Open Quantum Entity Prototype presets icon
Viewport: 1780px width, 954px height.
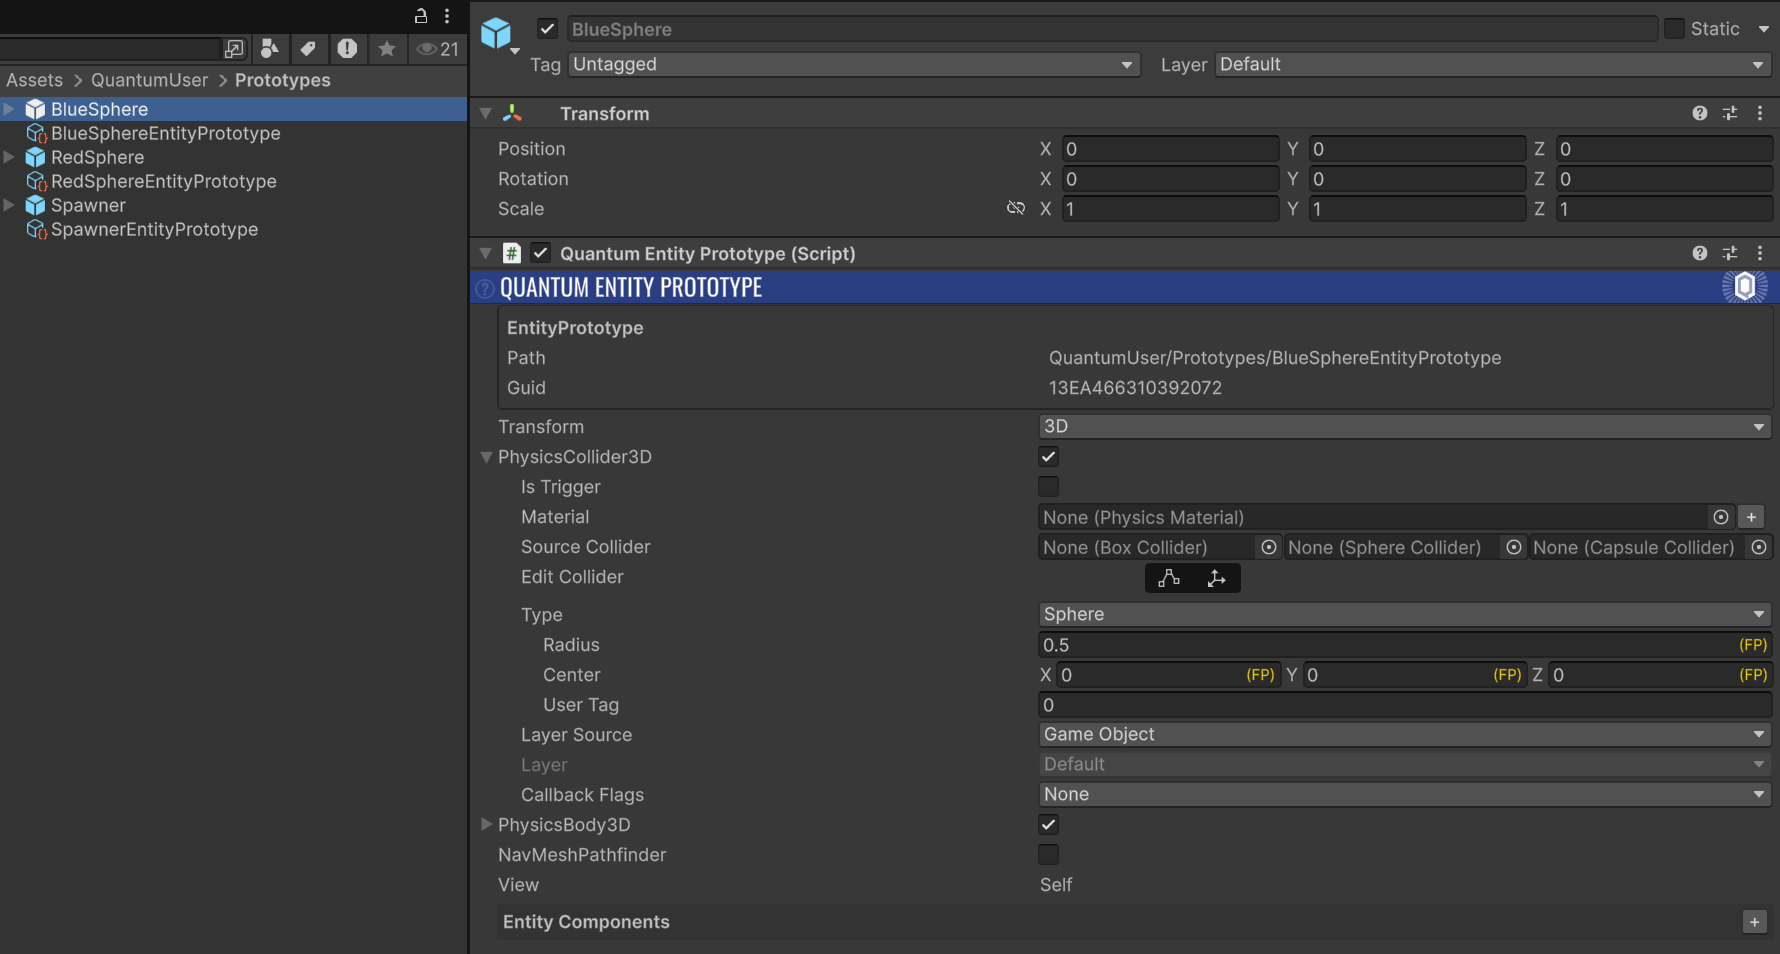(x=1730, y=253)
